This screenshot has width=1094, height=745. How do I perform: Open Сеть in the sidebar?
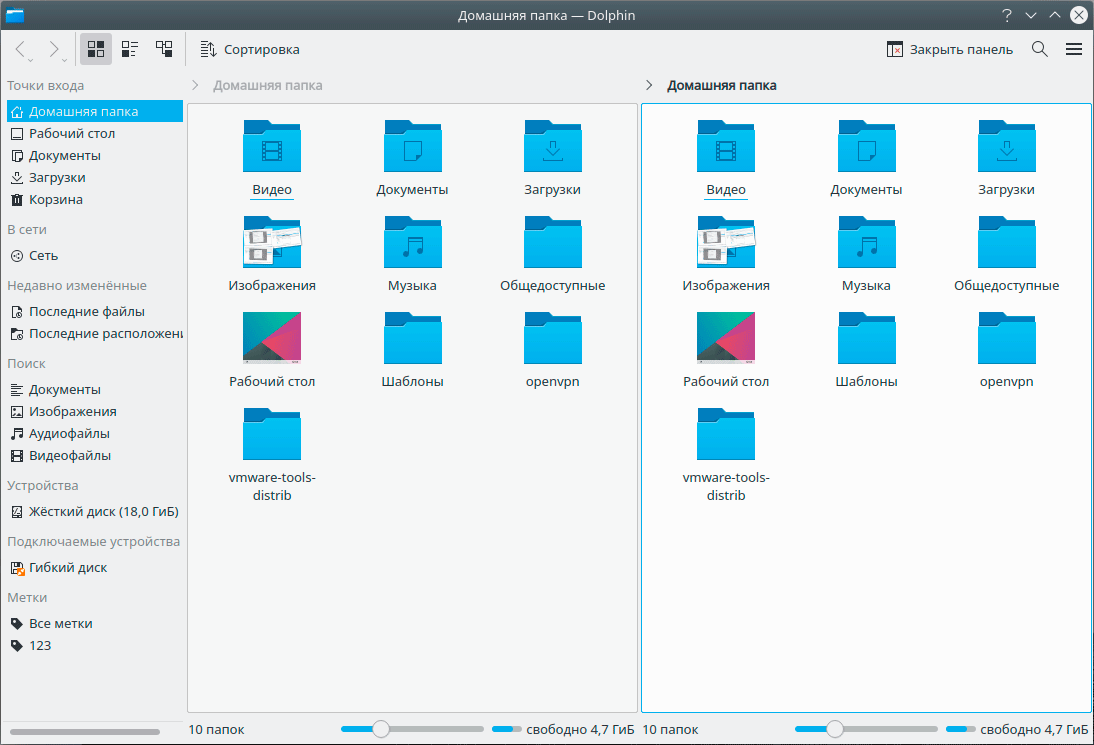pos(95,255)
